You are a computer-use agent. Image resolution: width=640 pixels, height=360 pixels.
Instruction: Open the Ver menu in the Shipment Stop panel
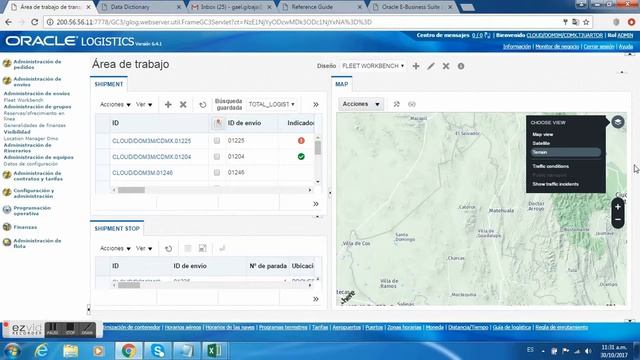coord(144,248)
